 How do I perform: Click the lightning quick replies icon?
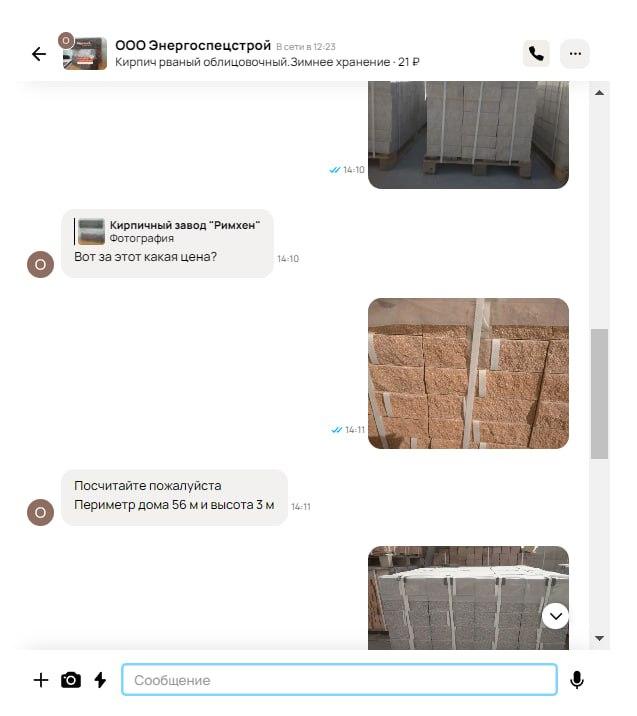click(x=100, y=680)
